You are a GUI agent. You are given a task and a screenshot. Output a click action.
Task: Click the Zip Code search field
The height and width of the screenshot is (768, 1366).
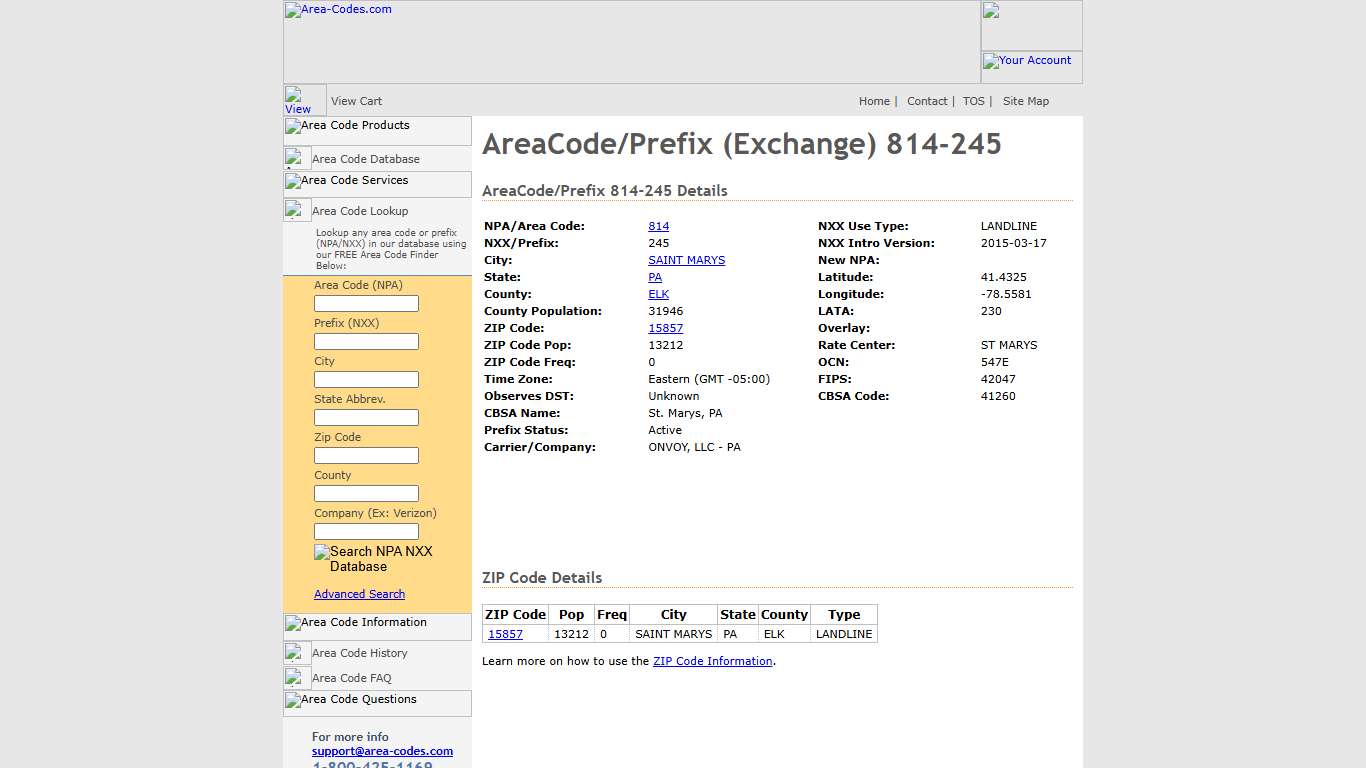pos(366,455)
